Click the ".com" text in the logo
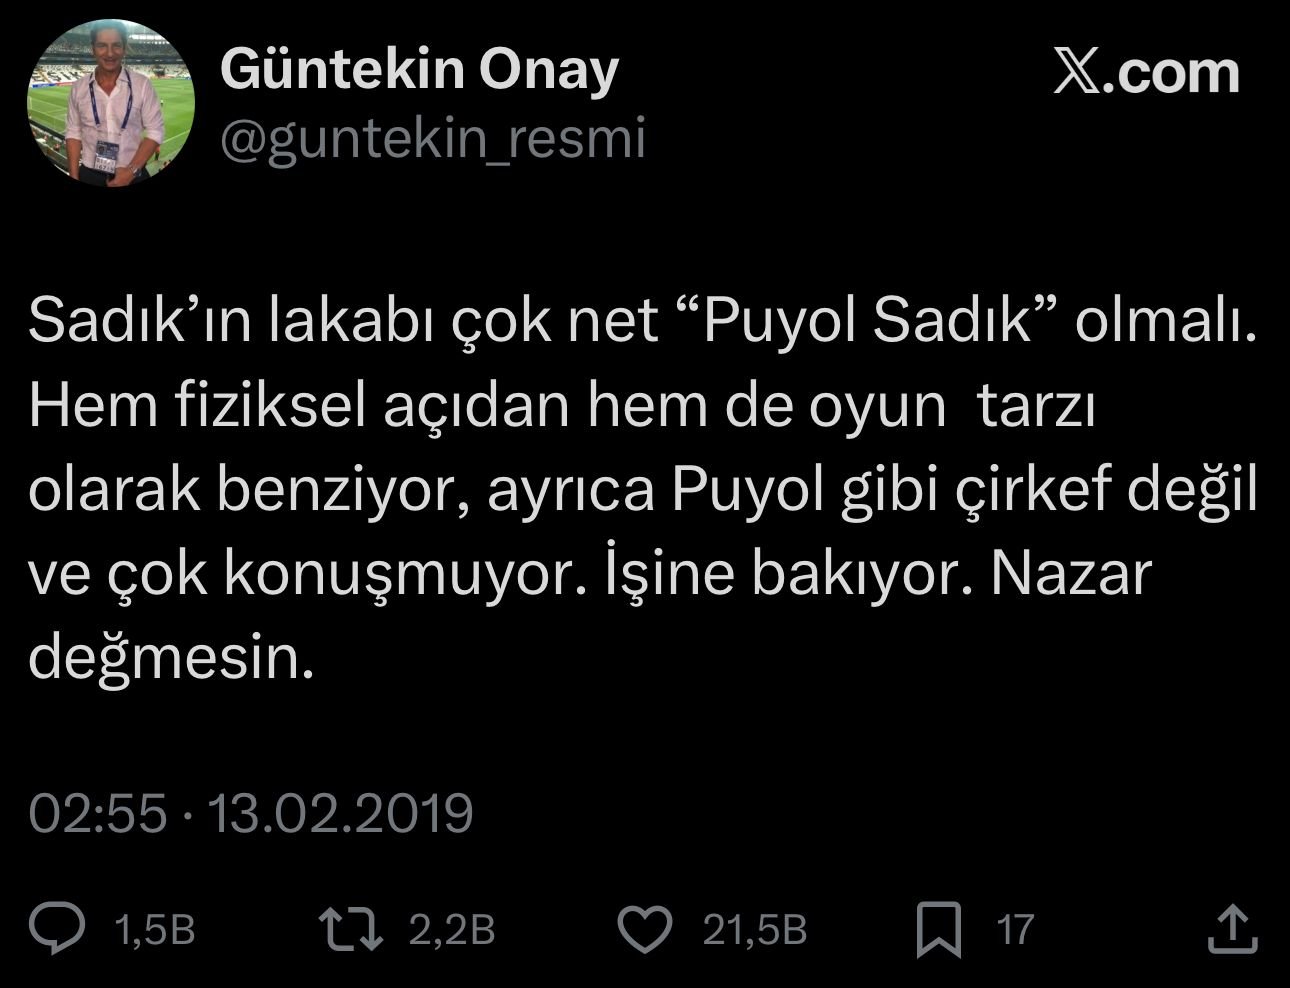The height and width of the screenshot is (988, 1290). pyautogui.click(x=1171, y=75)
